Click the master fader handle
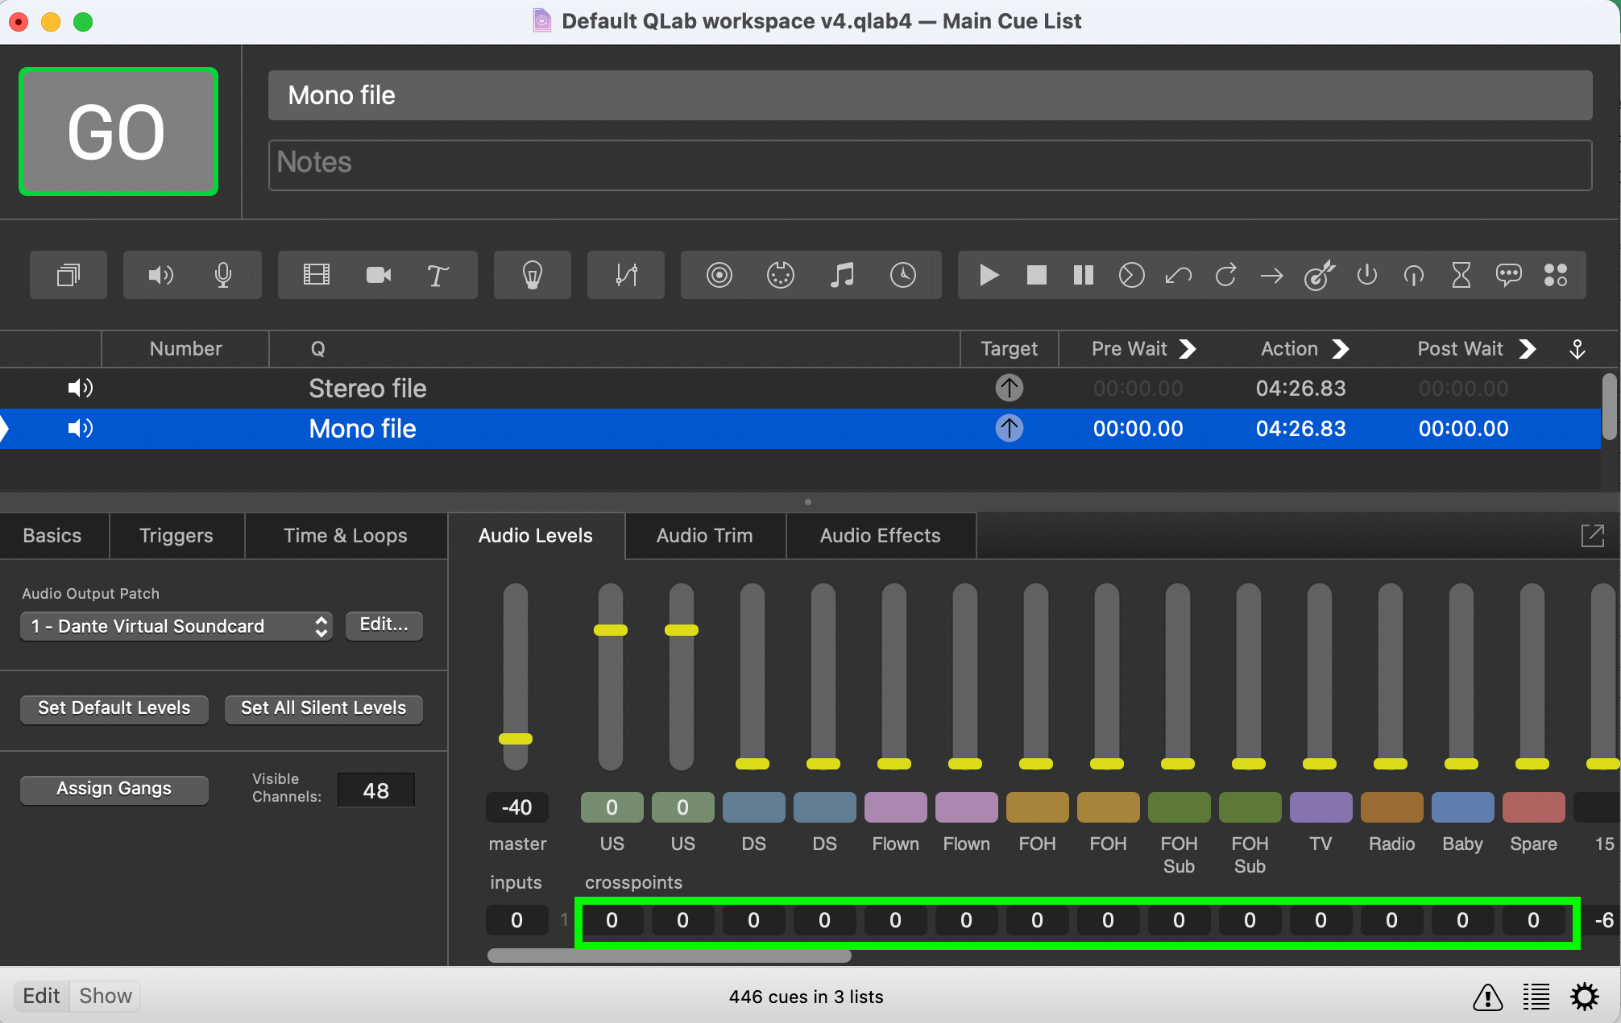This screenshot has width=1621, height=1023. (516, 739)
